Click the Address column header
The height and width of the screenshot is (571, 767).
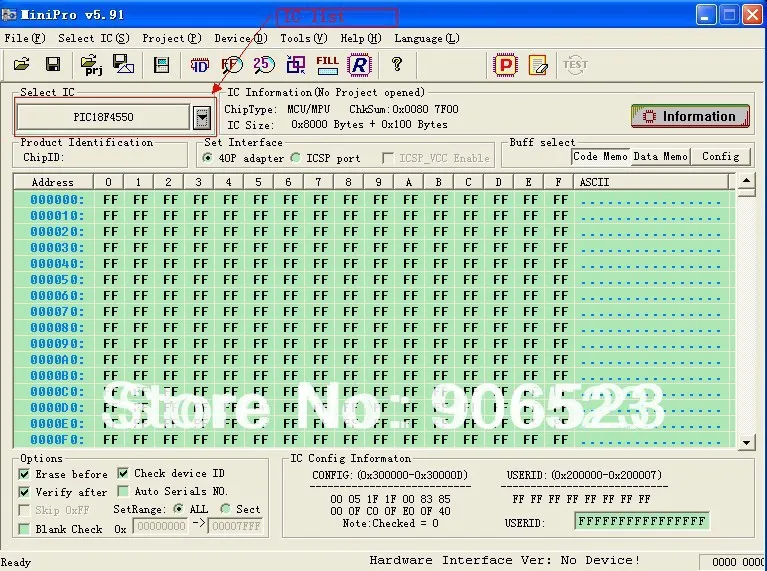tap(53, 182)
